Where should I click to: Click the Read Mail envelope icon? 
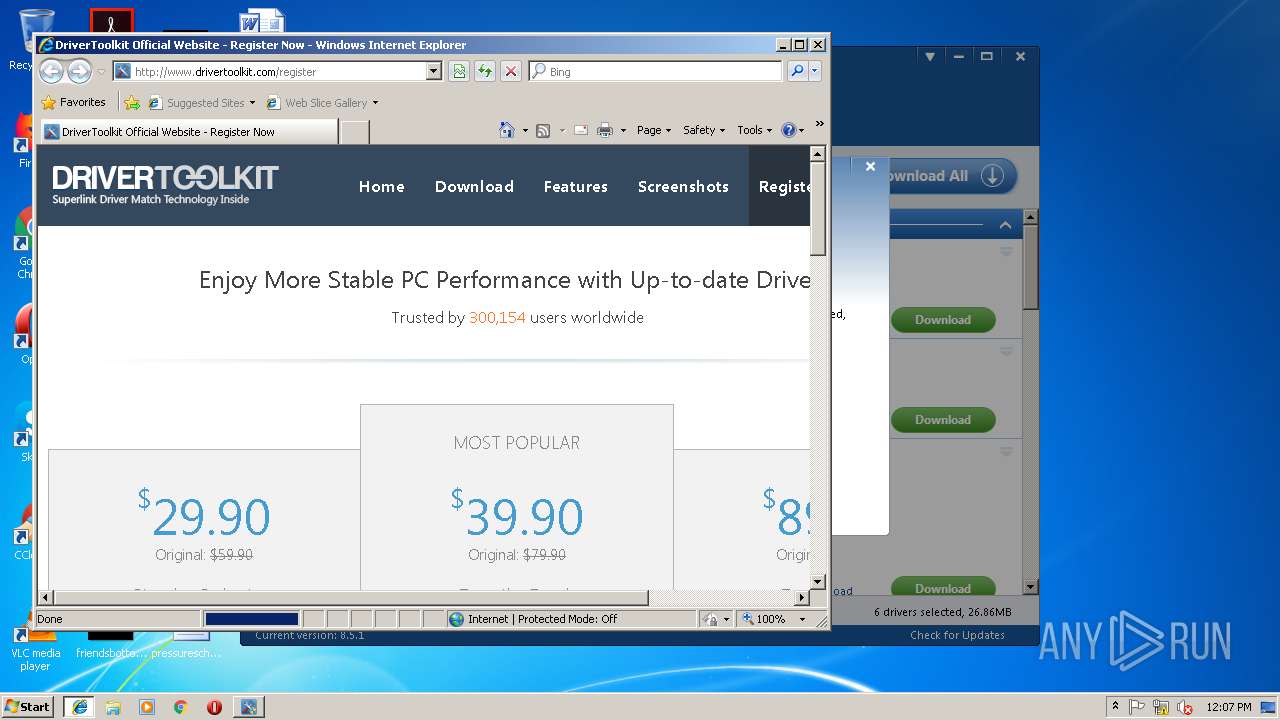pyautogui.click(x=580, y=130)
